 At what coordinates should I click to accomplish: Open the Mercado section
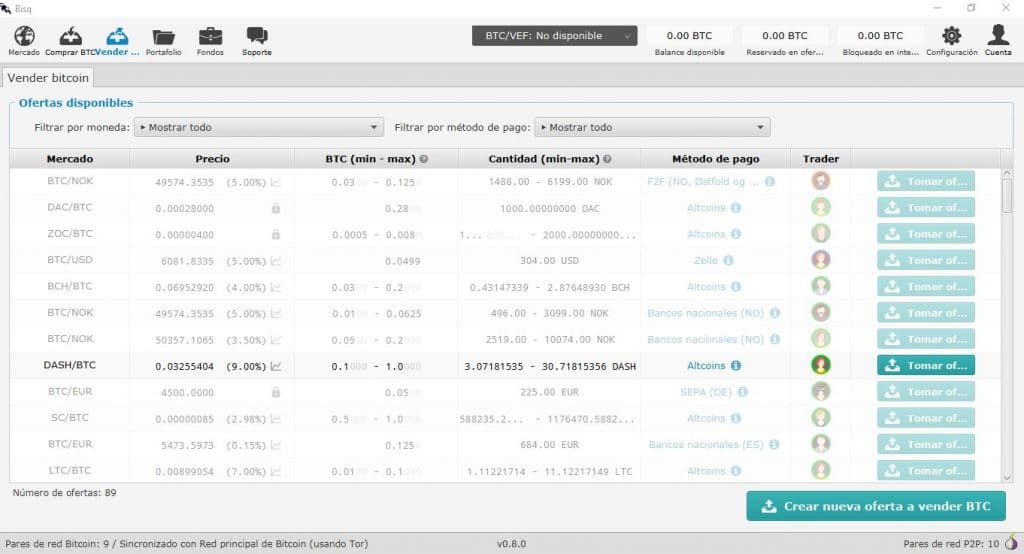pos(24,41)
